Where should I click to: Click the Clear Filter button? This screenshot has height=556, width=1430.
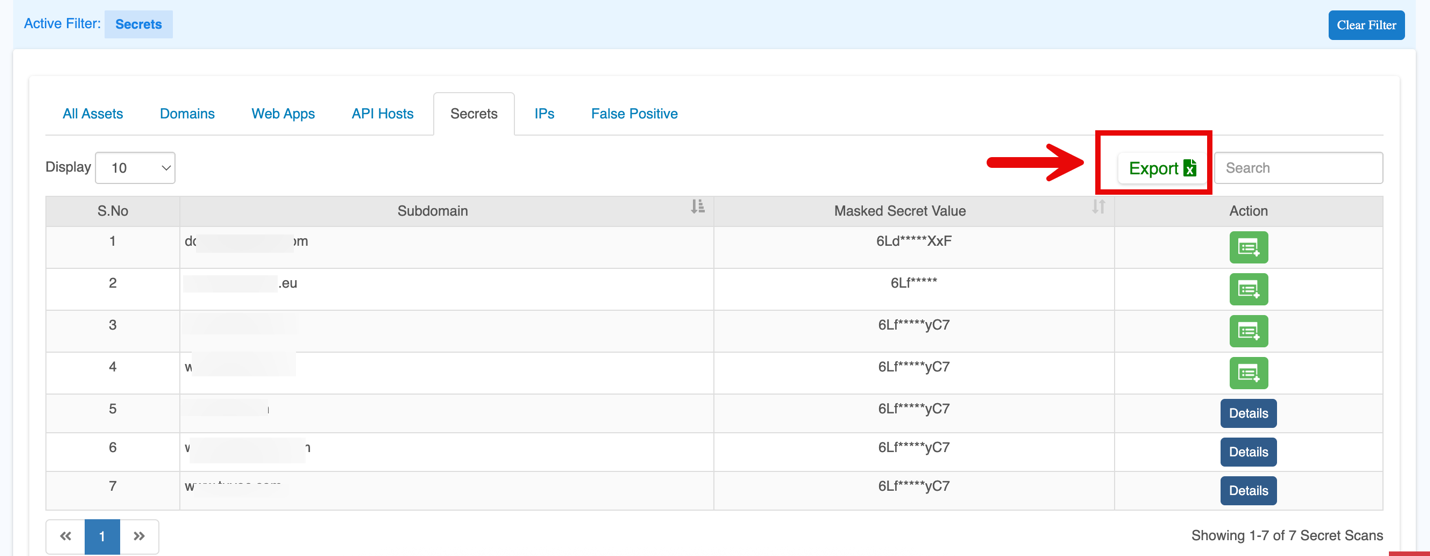(x=1365, y=25)
